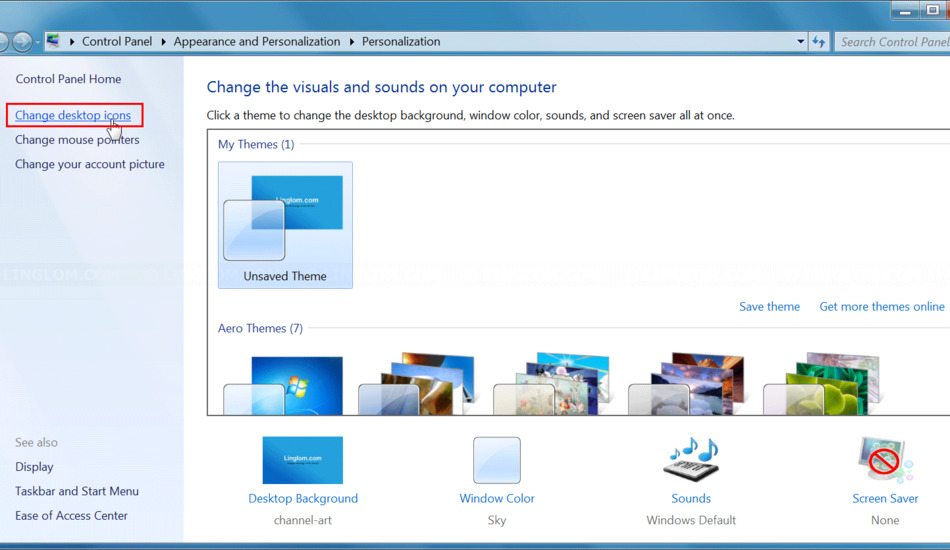Expand breadcrumb arrow after Control Panel
The height and width of the screenshot is (550, 950).
tap(163, 42)
